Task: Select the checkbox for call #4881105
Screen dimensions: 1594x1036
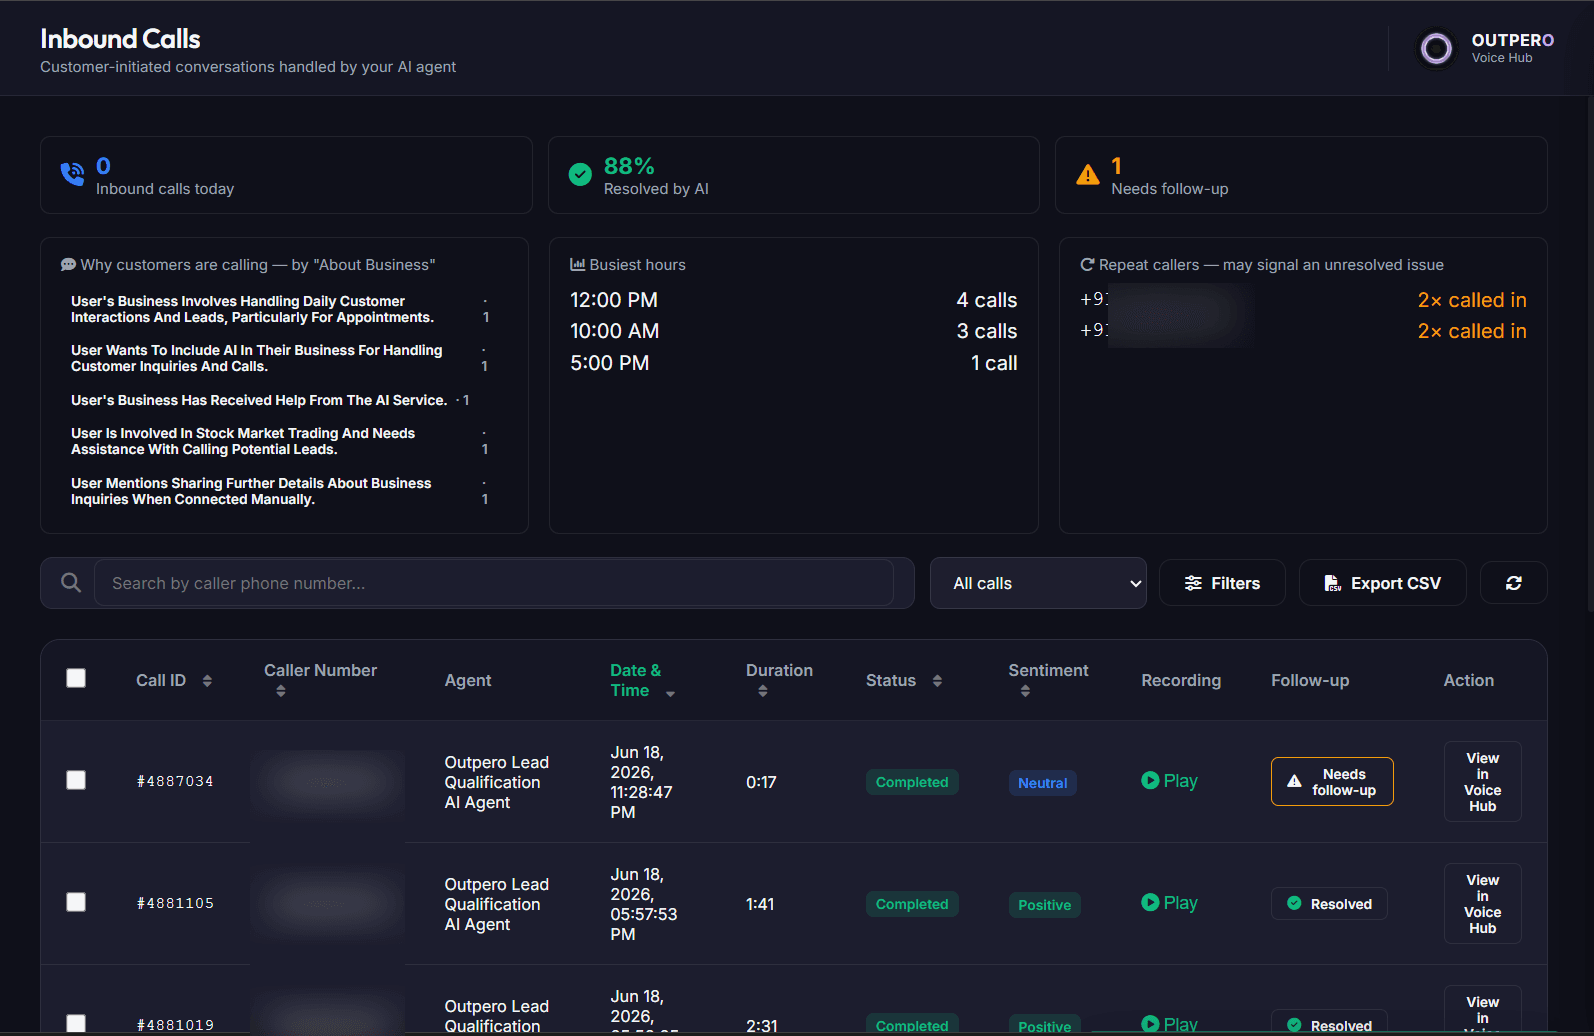Action: click(76, 902)
